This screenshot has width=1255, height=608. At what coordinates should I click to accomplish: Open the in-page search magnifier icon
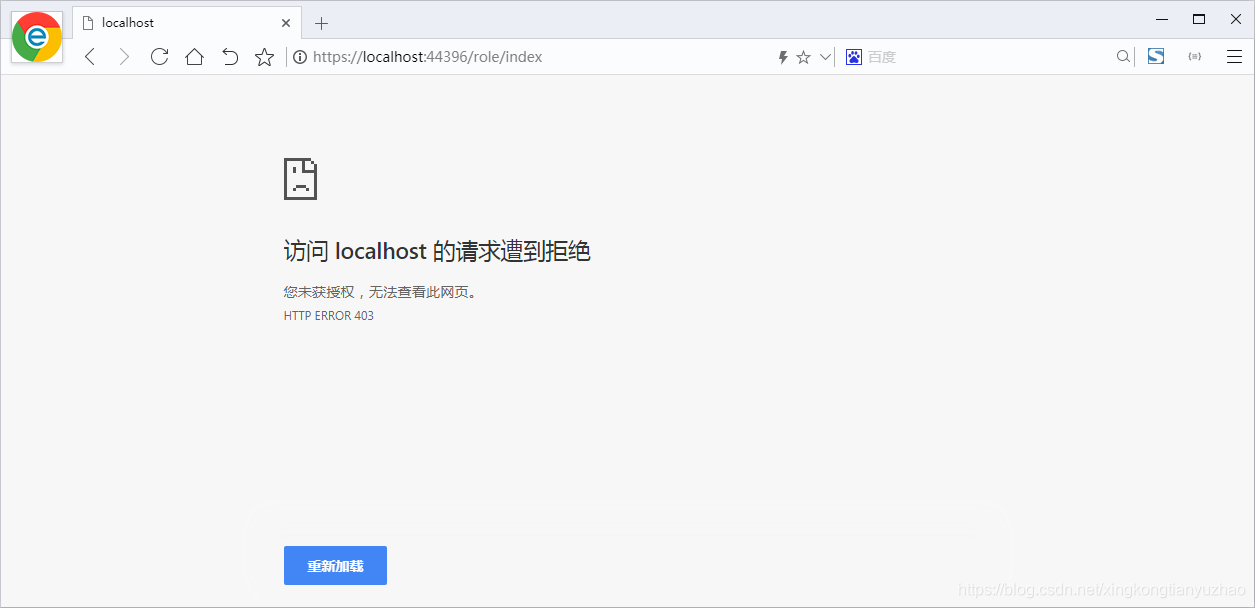[x=1123, y=57]
